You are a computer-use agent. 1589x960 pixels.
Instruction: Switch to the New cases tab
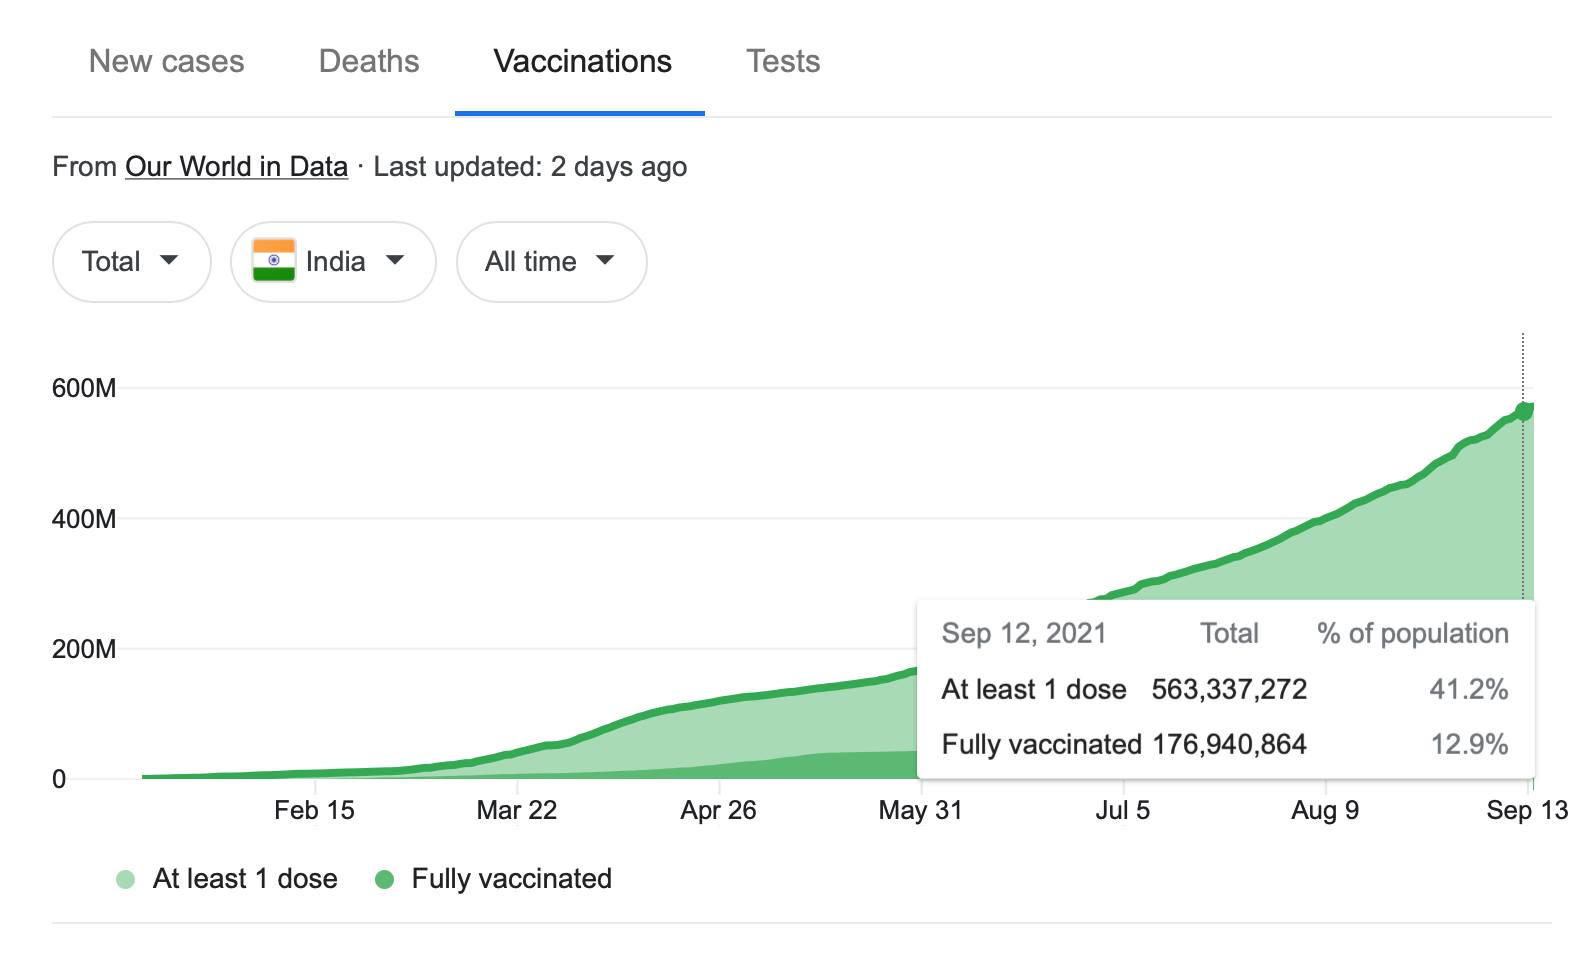point(166,62)
